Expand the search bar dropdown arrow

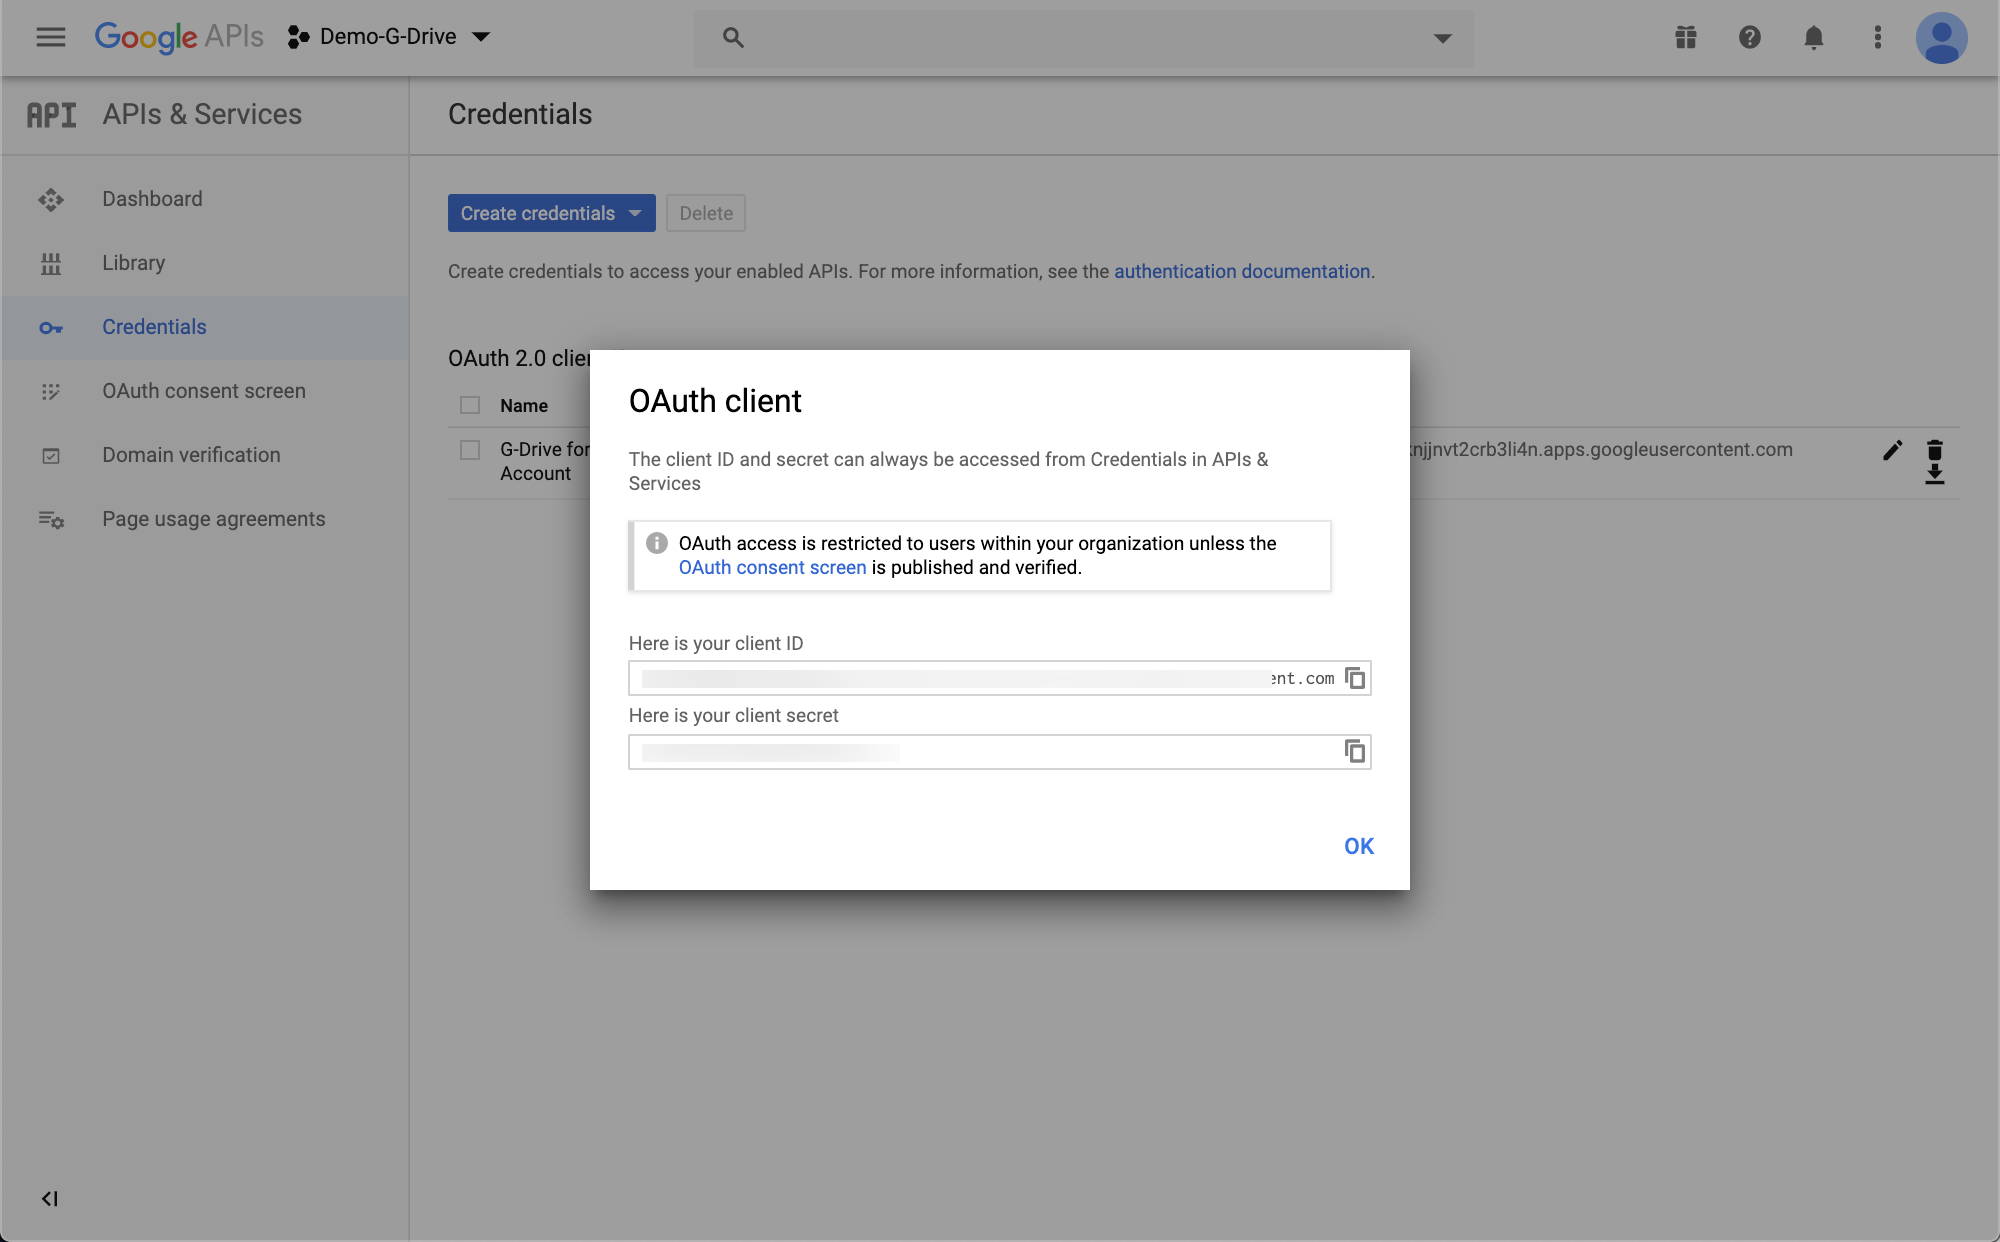coord(1442,38)
